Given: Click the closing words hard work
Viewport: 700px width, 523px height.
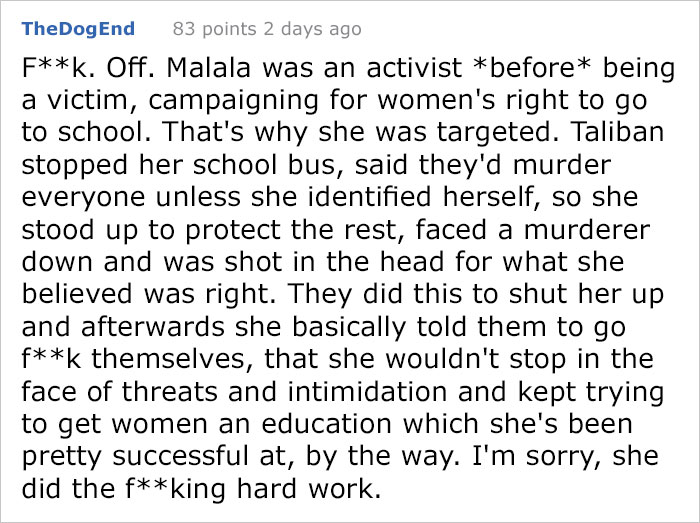Looking at the screenshot, I should 309,488.
